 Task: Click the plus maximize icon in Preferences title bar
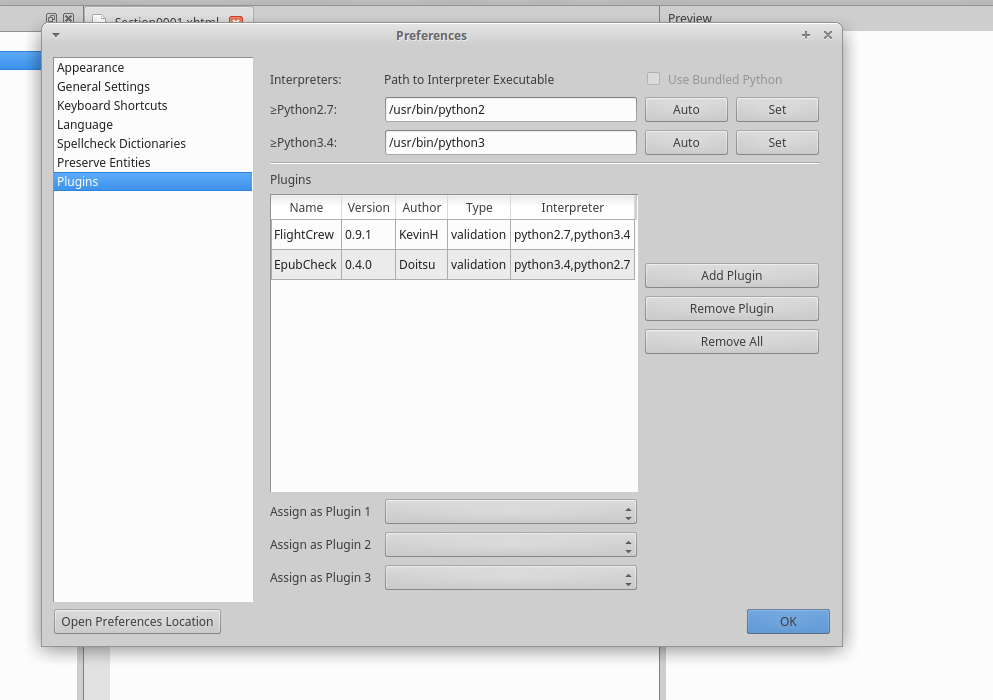point(806,35)
